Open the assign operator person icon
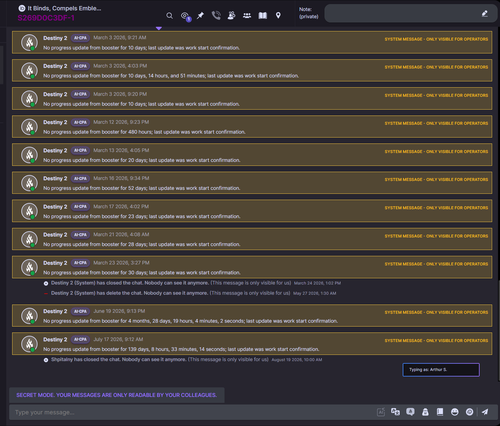 [231, 15]
